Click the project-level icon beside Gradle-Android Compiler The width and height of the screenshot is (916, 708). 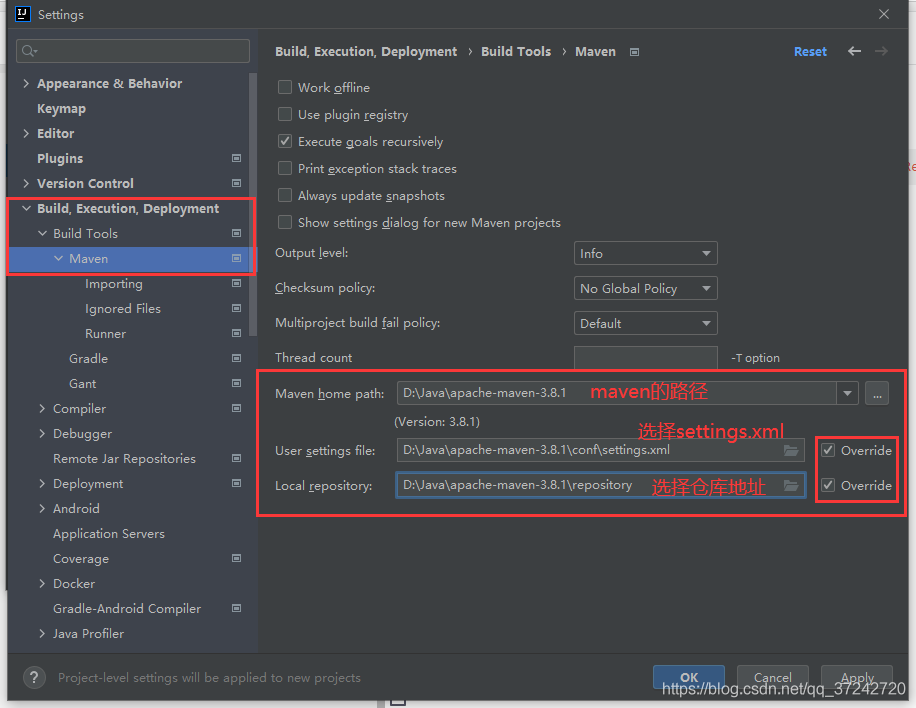pos(237,608)
